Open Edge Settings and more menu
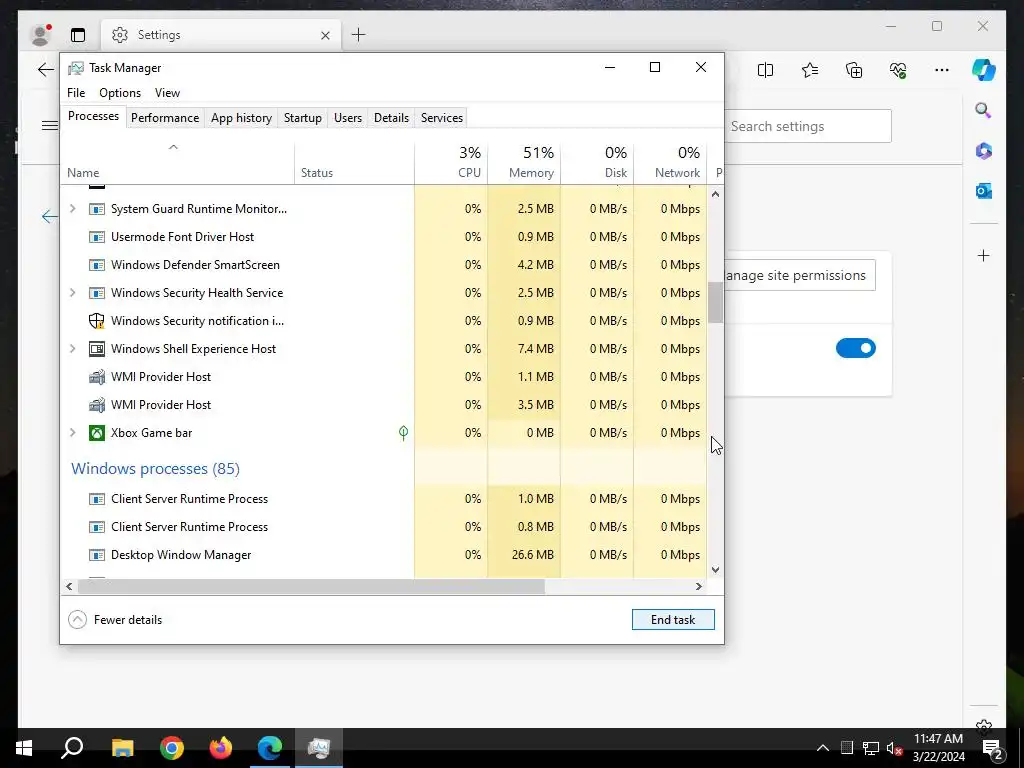Screen dimensions: 1024x768 [x=942, y=70]
